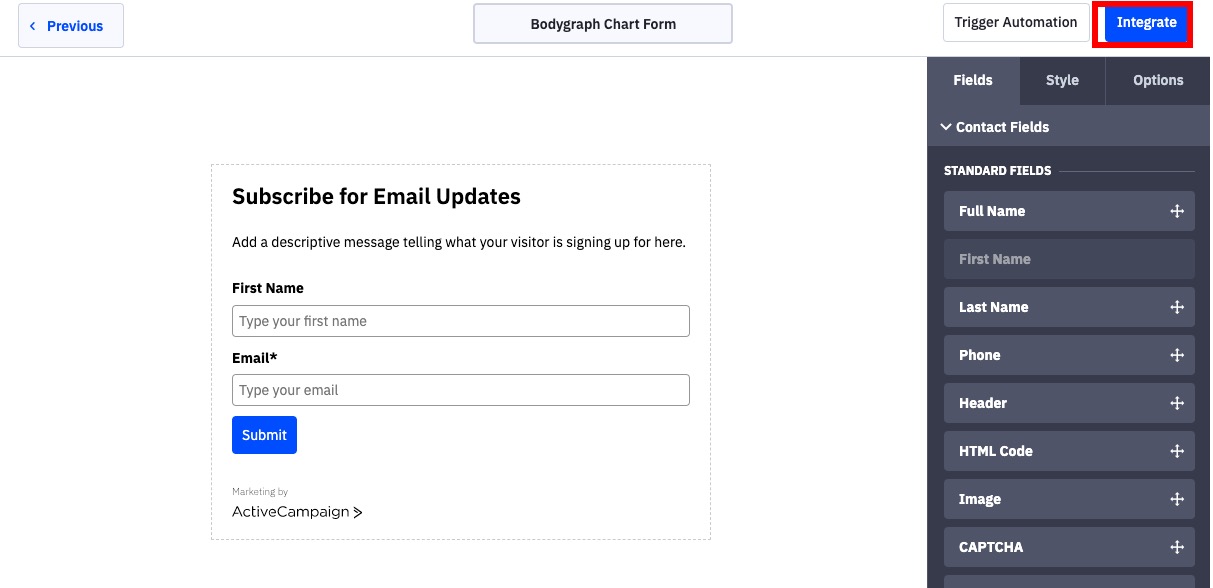
Task: Click the email input field
Action: point(461,390)
